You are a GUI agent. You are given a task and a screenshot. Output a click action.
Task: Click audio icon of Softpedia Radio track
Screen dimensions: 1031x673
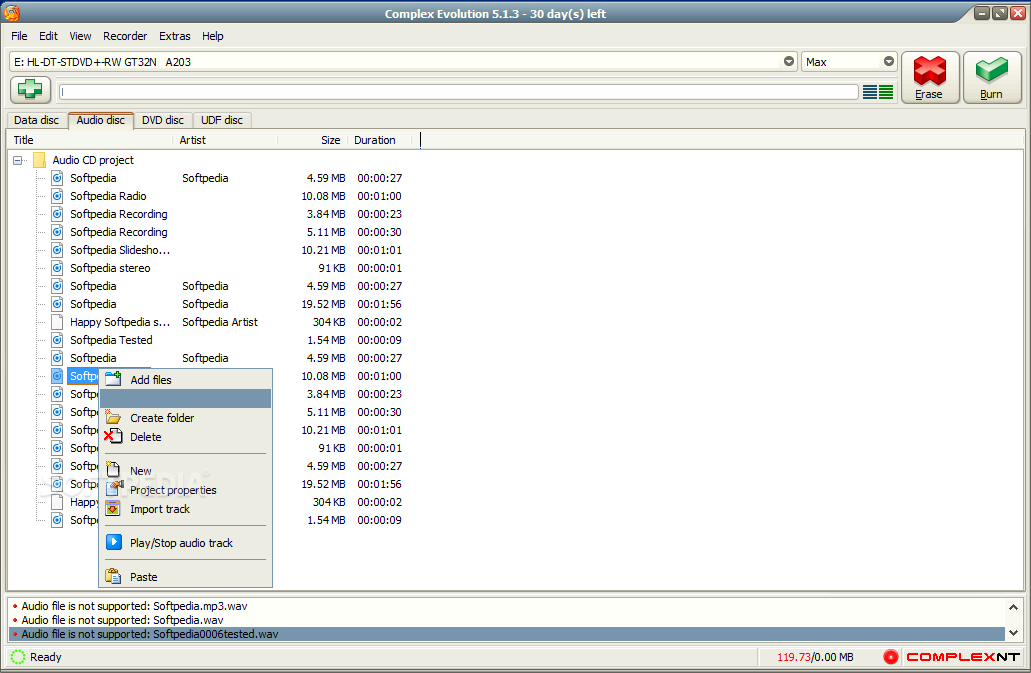point(58,196)
